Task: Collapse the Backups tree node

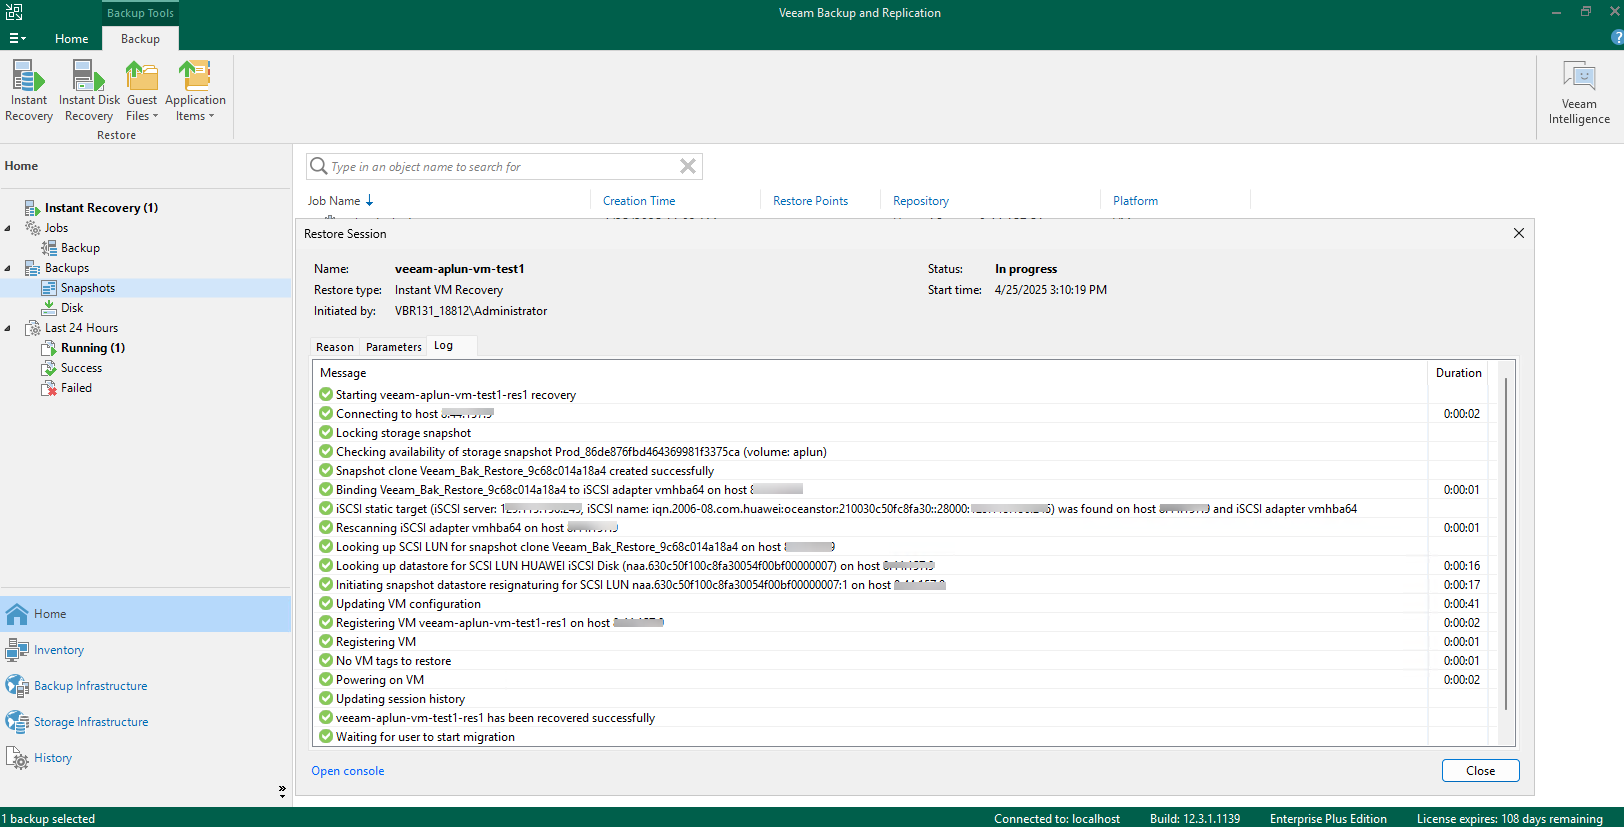Action: click(8, 268)
